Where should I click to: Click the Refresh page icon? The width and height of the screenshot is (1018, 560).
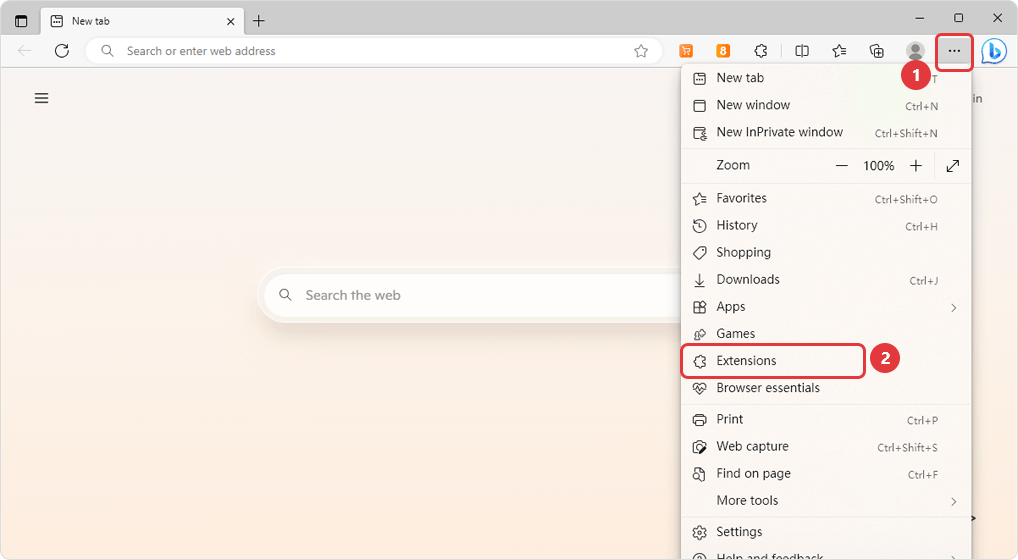coord(62,51)
